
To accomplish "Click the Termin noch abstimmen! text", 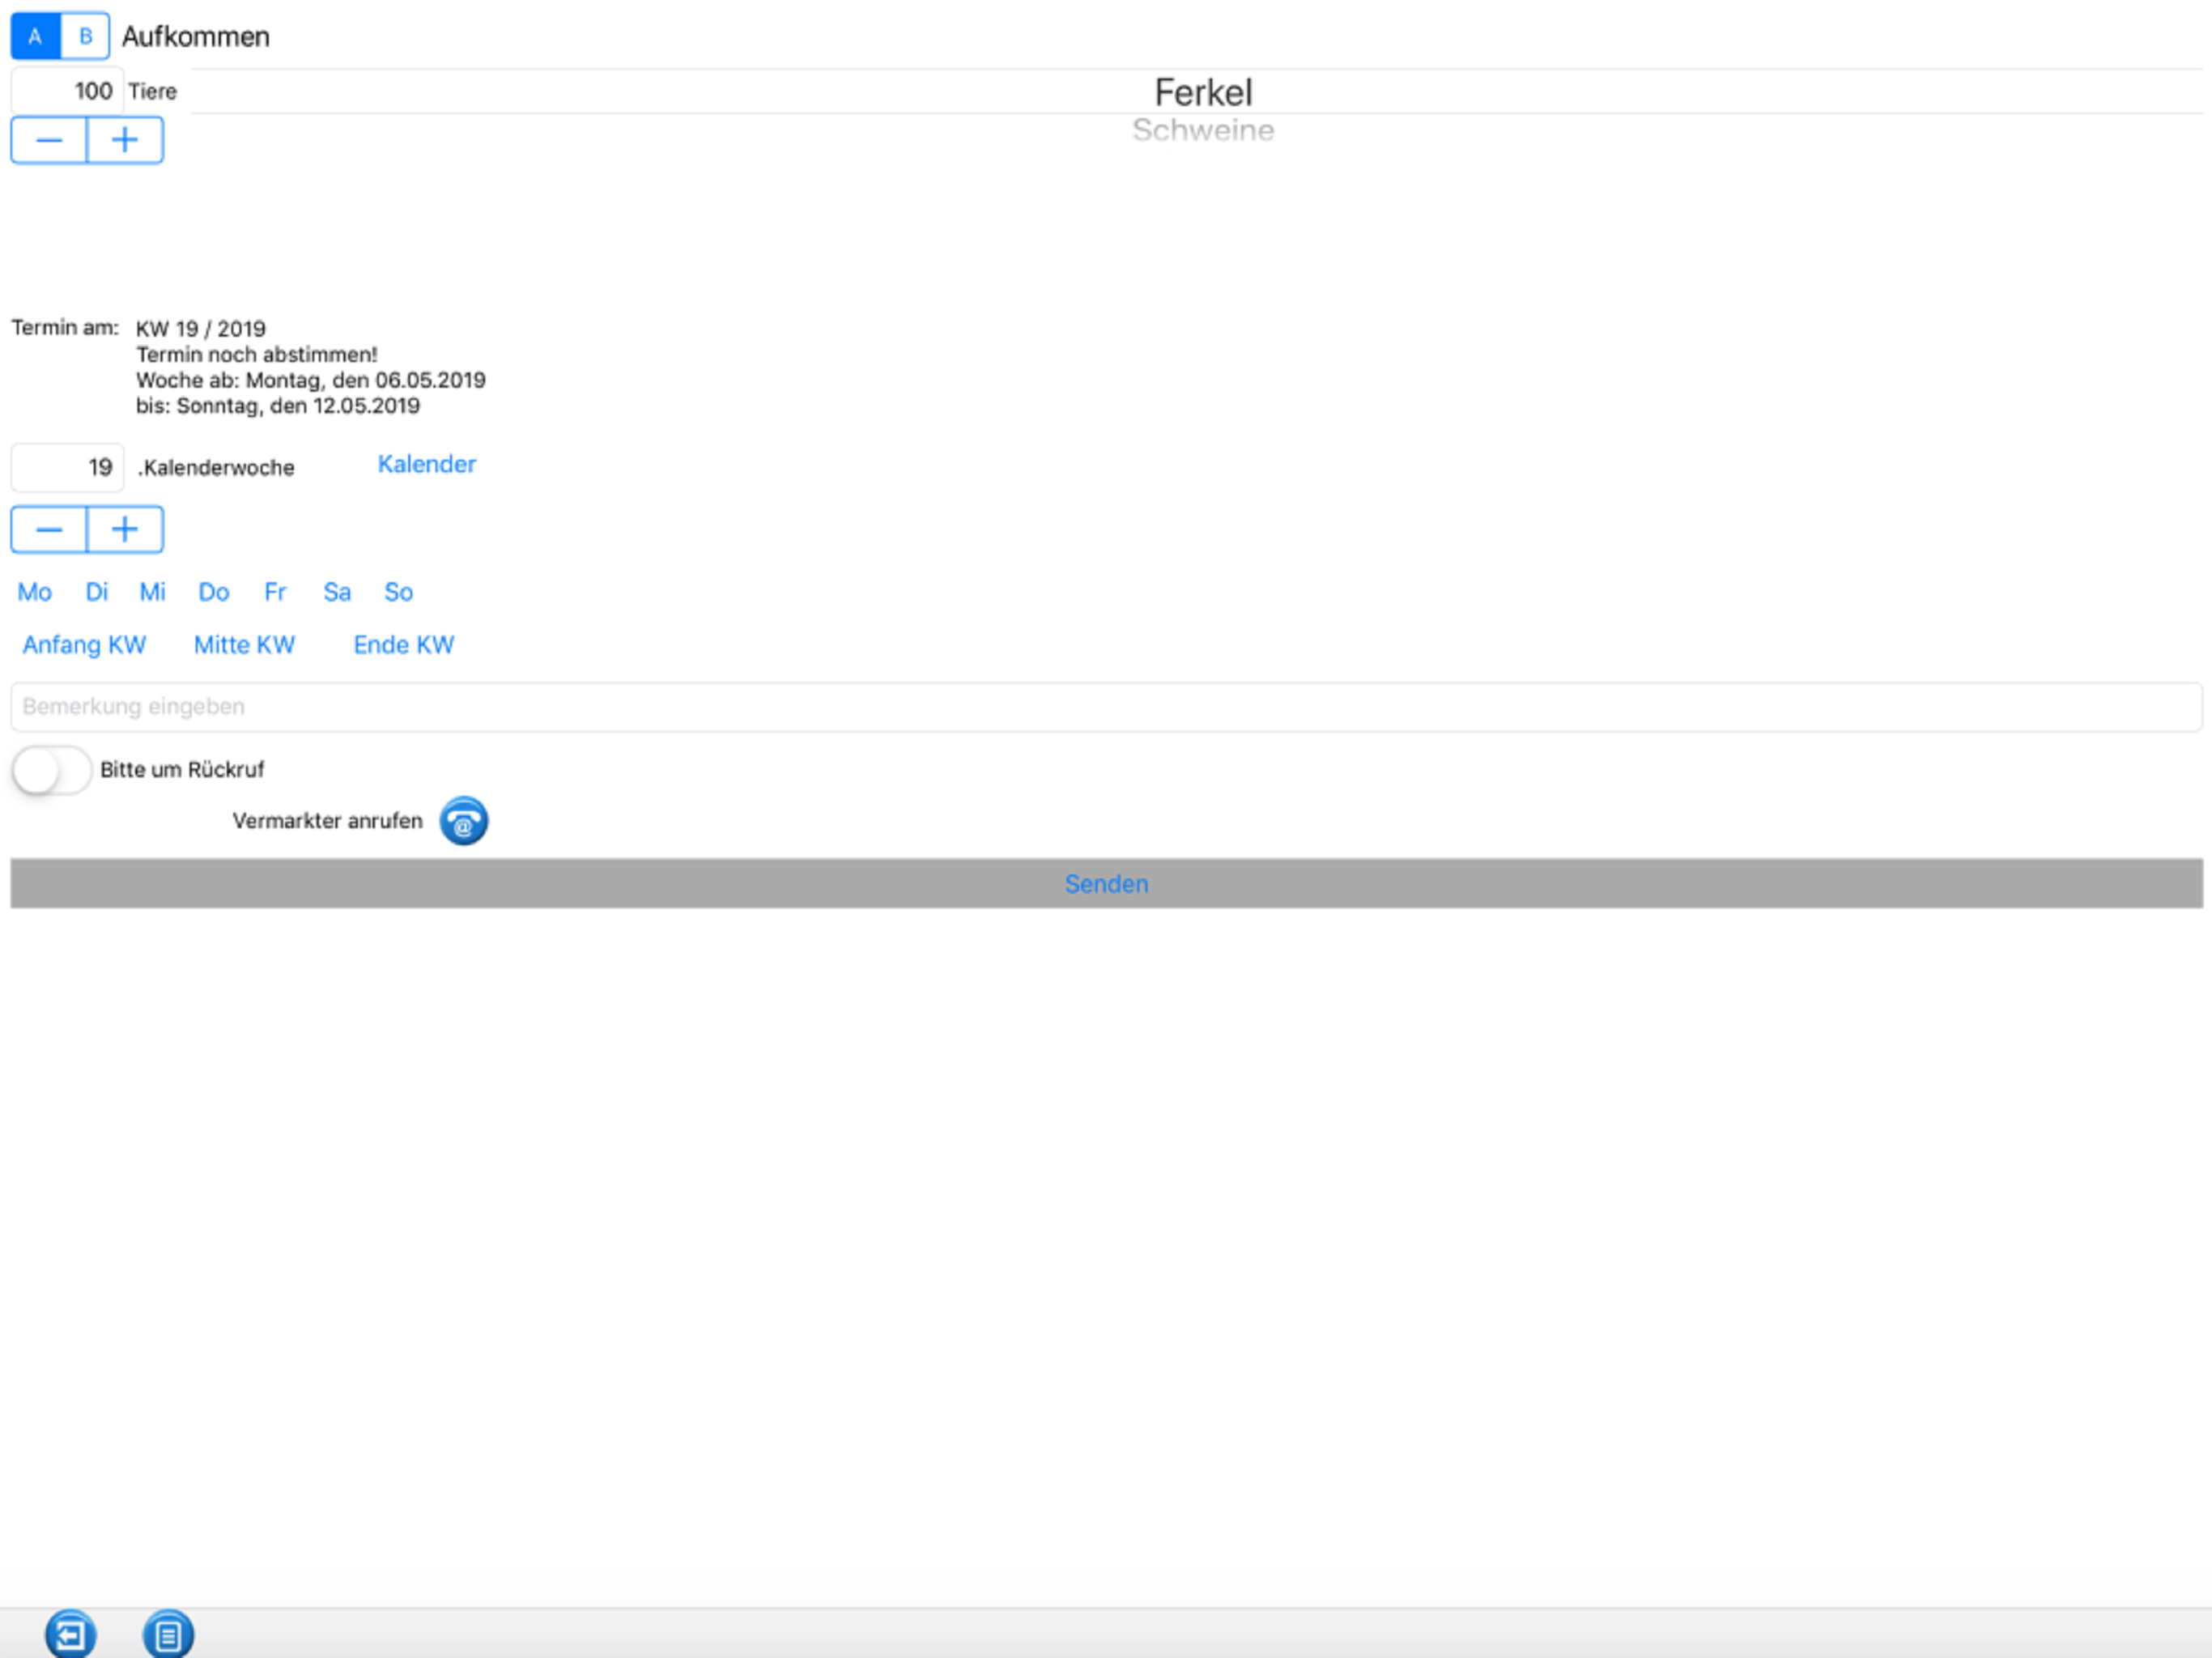I will (x=257, y=355).
